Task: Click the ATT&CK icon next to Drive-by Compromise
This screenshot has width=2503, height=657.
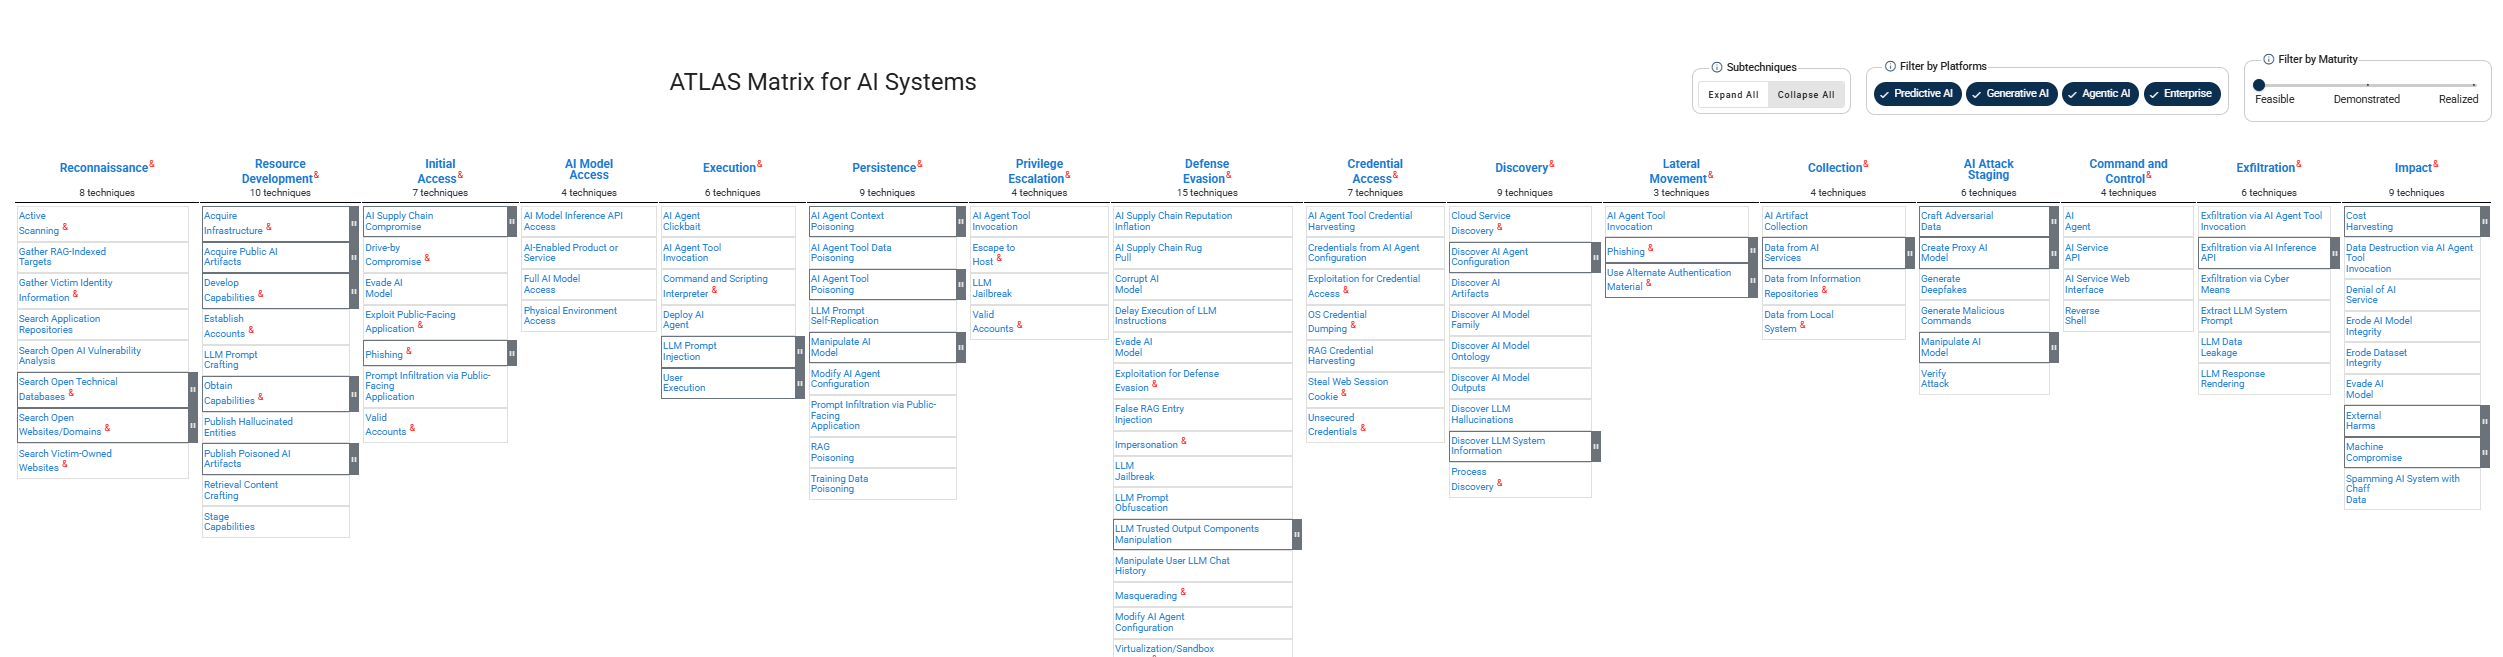Action: pos(427,258)
